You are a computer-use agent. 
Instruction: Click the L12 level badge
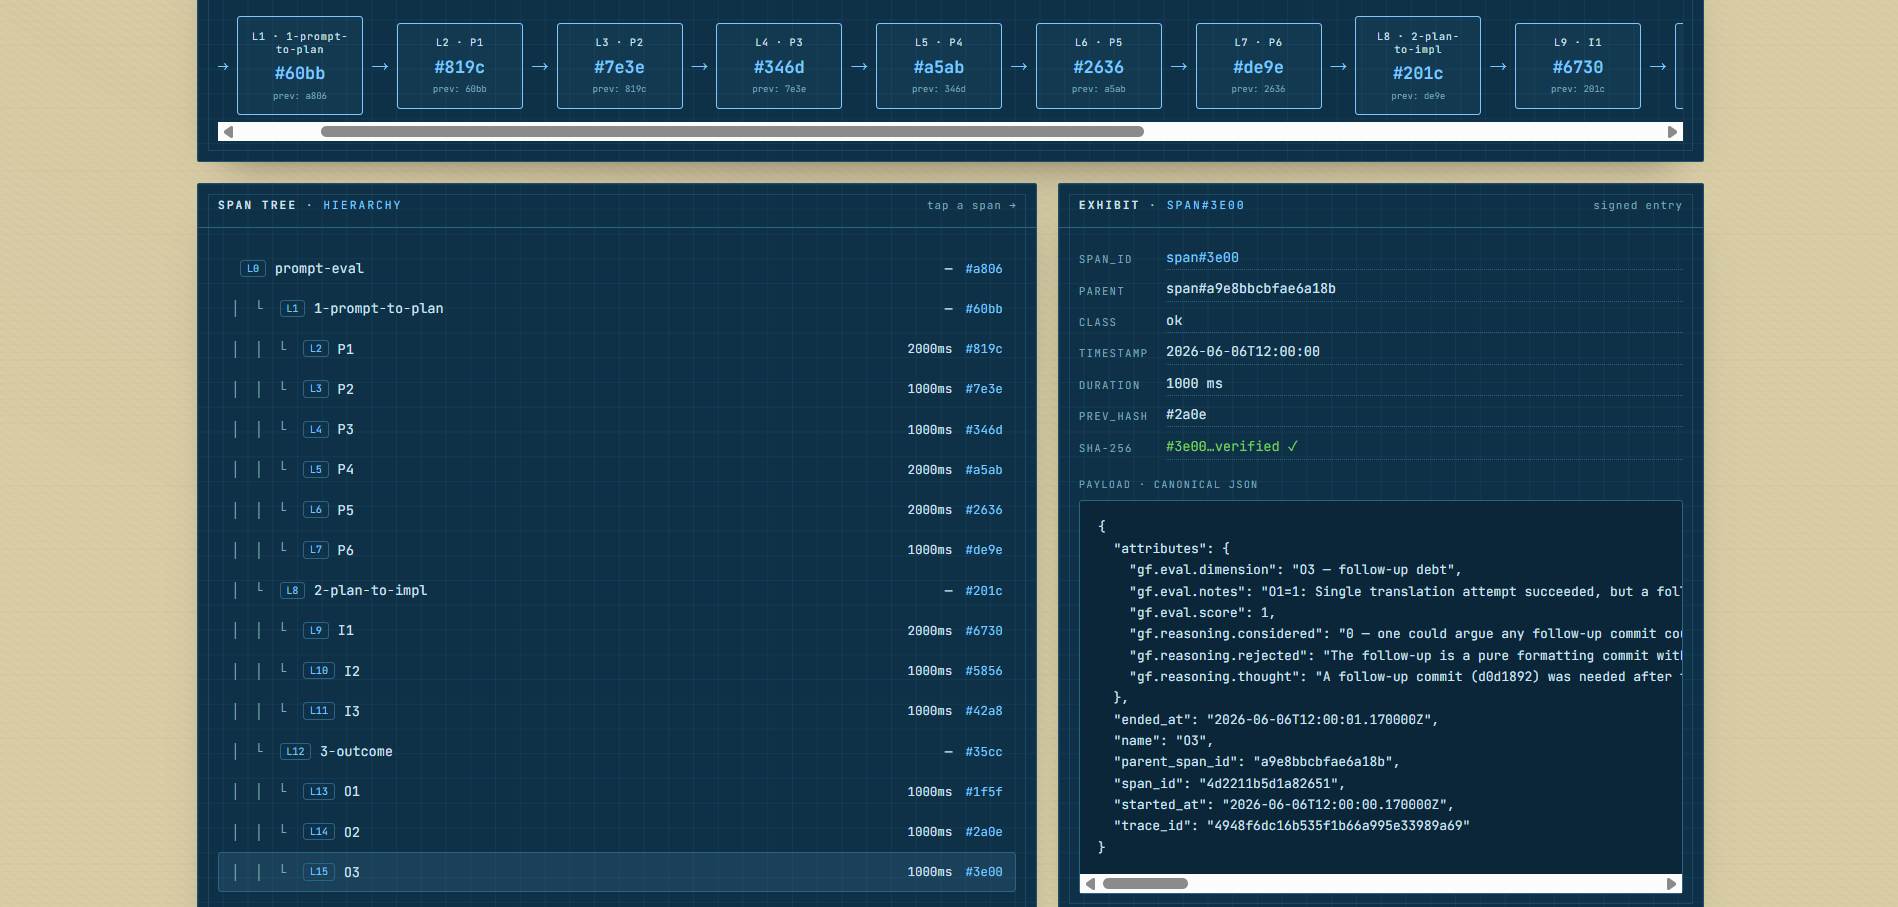(x=295, y=751)
